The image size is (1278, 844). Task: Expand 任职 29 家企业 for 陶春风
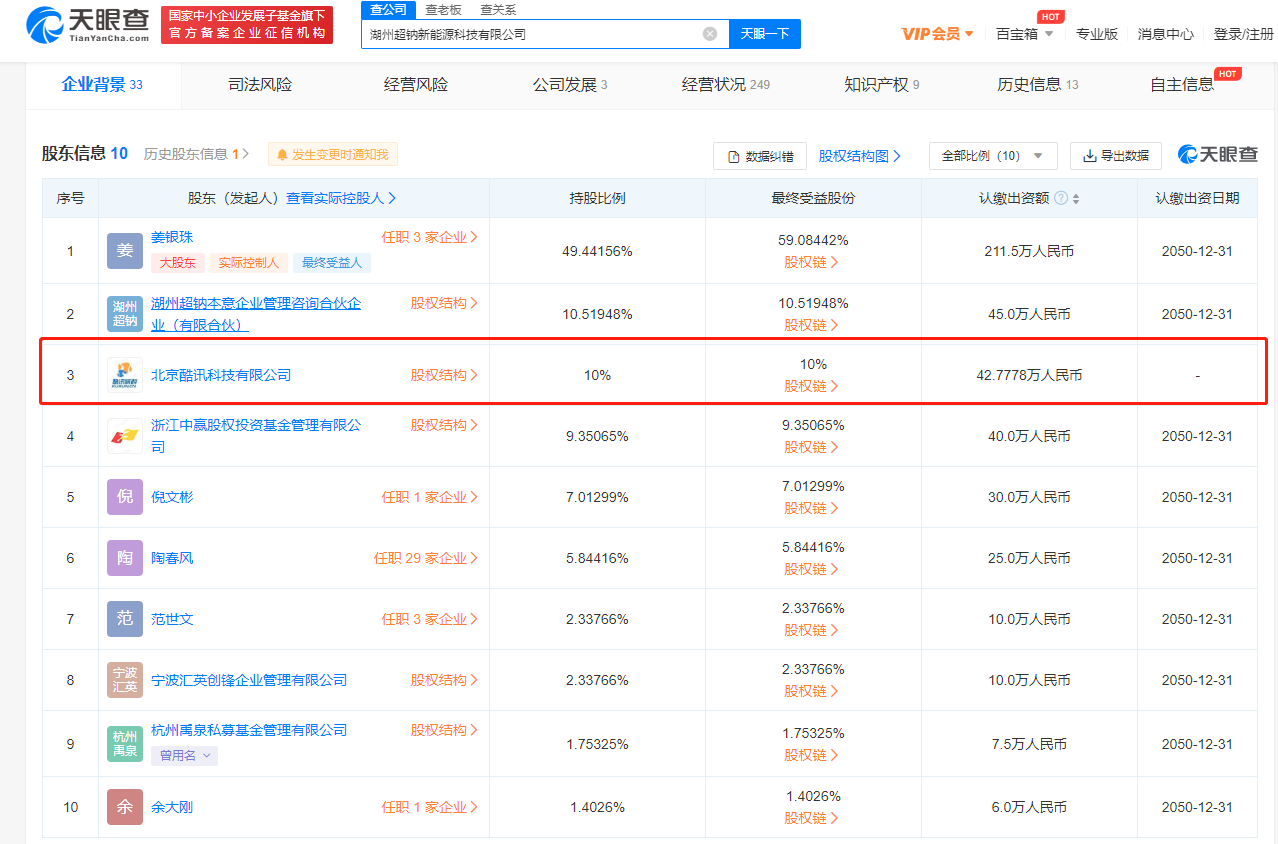click(426, 558)
